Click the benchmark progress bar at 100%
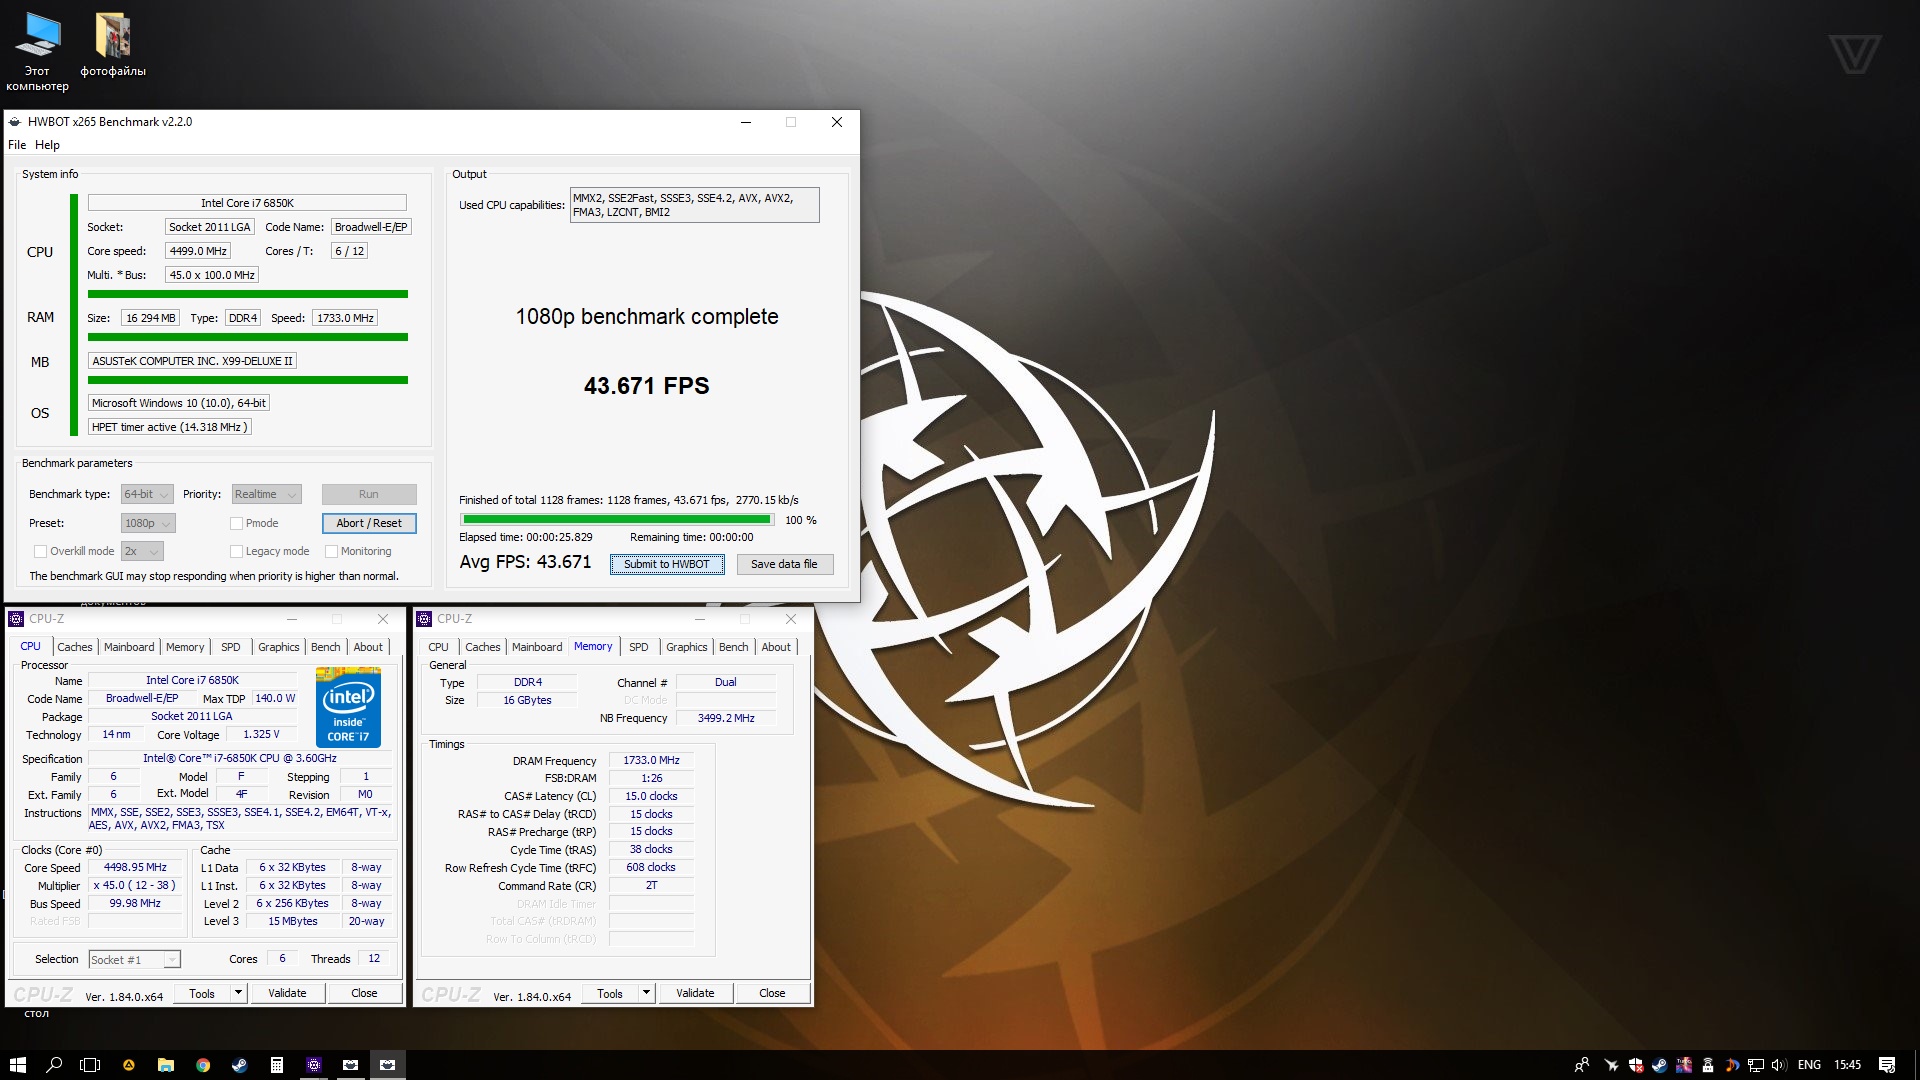This screenshot has width=1920, height=1080. [x=617, y=519]
